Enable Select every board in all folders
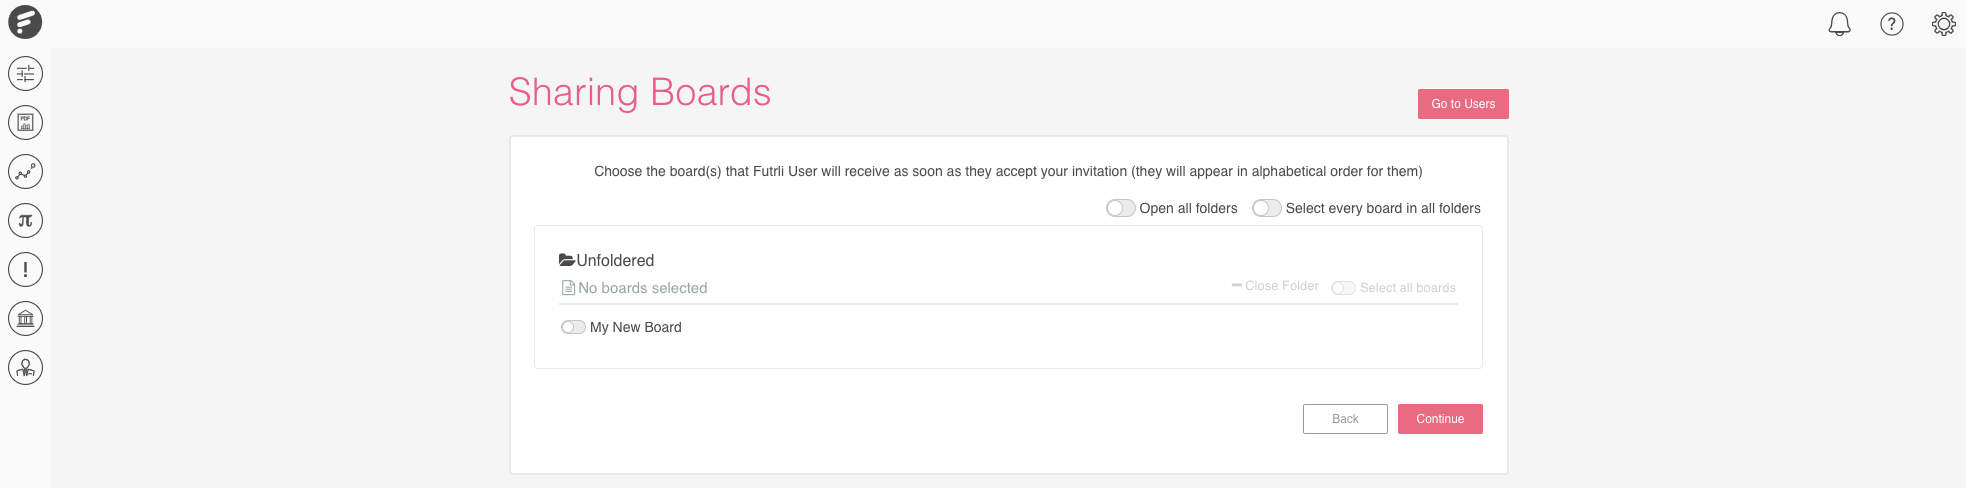Screen dimensions: 1966x488 1266,208
